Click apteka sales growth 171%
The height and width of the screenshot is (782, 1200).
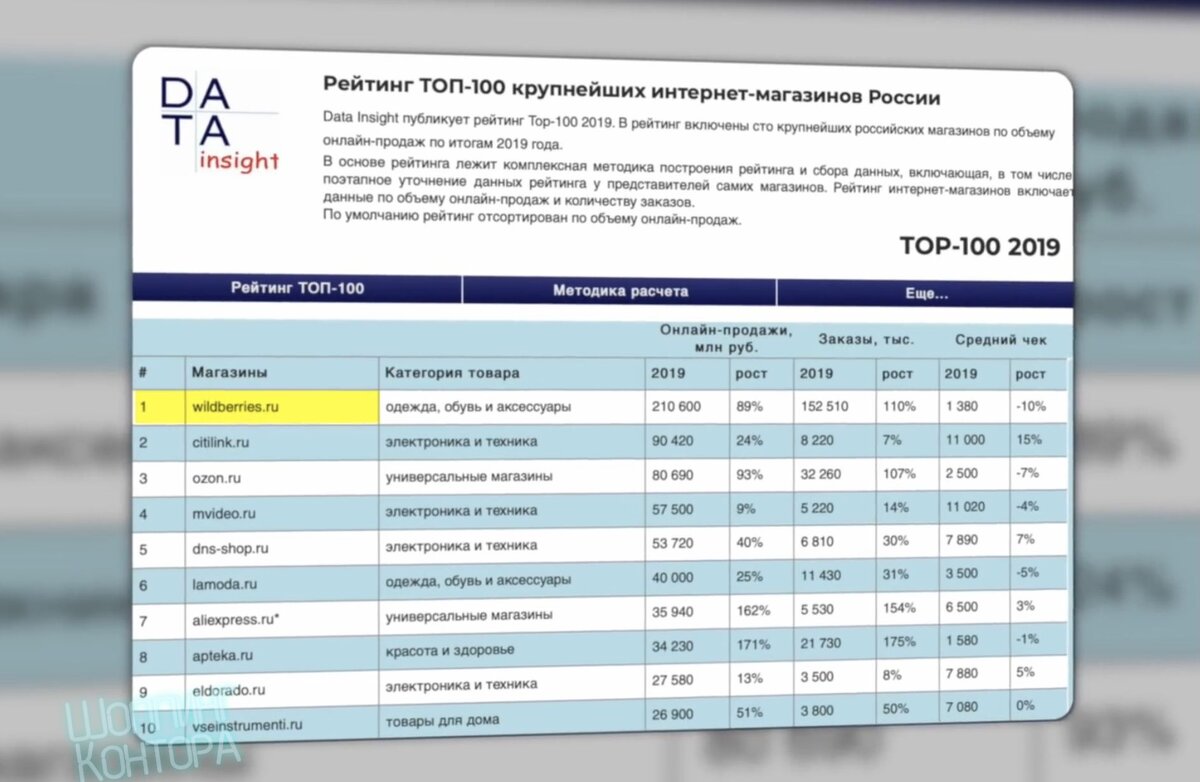[x=754, y=644]
